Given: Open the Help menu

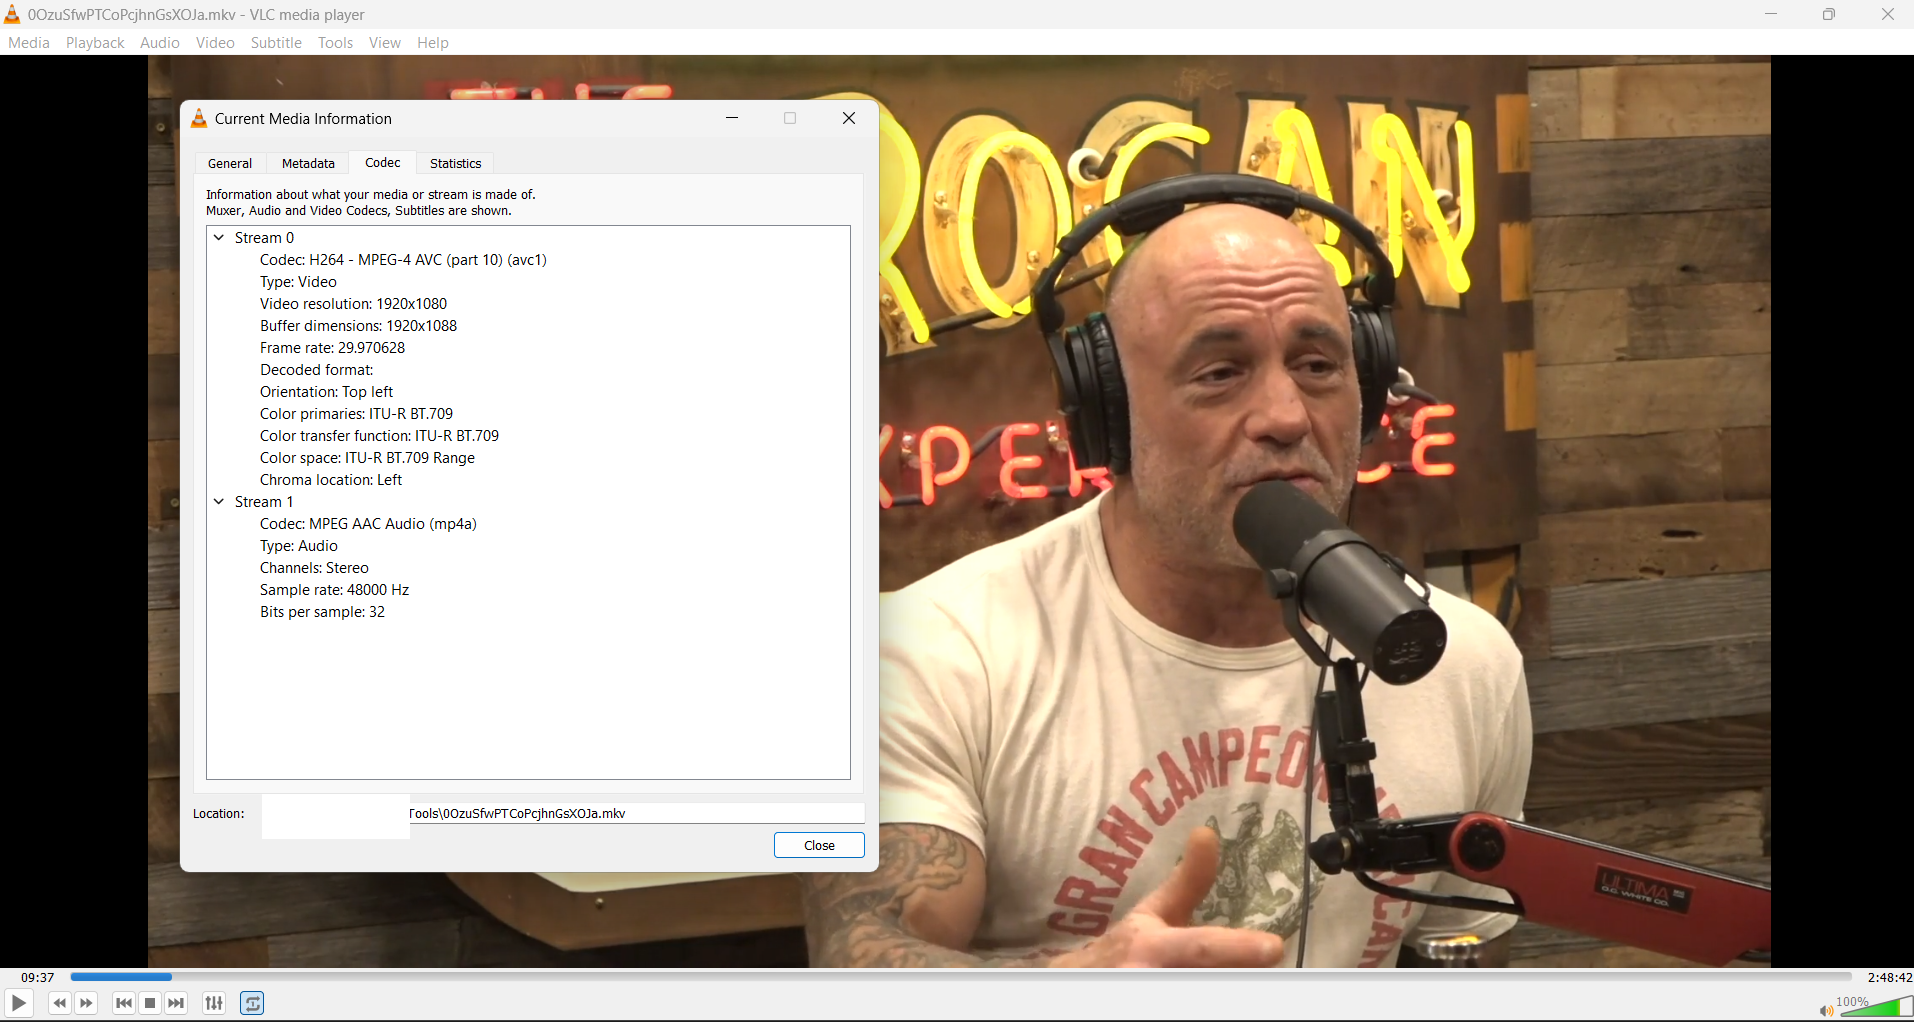Looking at the screenshot, I should coord(433,42).
